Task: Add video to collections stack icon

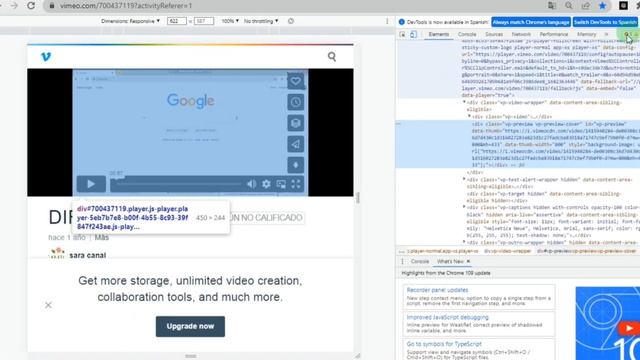Action: (x=296, y=123)
